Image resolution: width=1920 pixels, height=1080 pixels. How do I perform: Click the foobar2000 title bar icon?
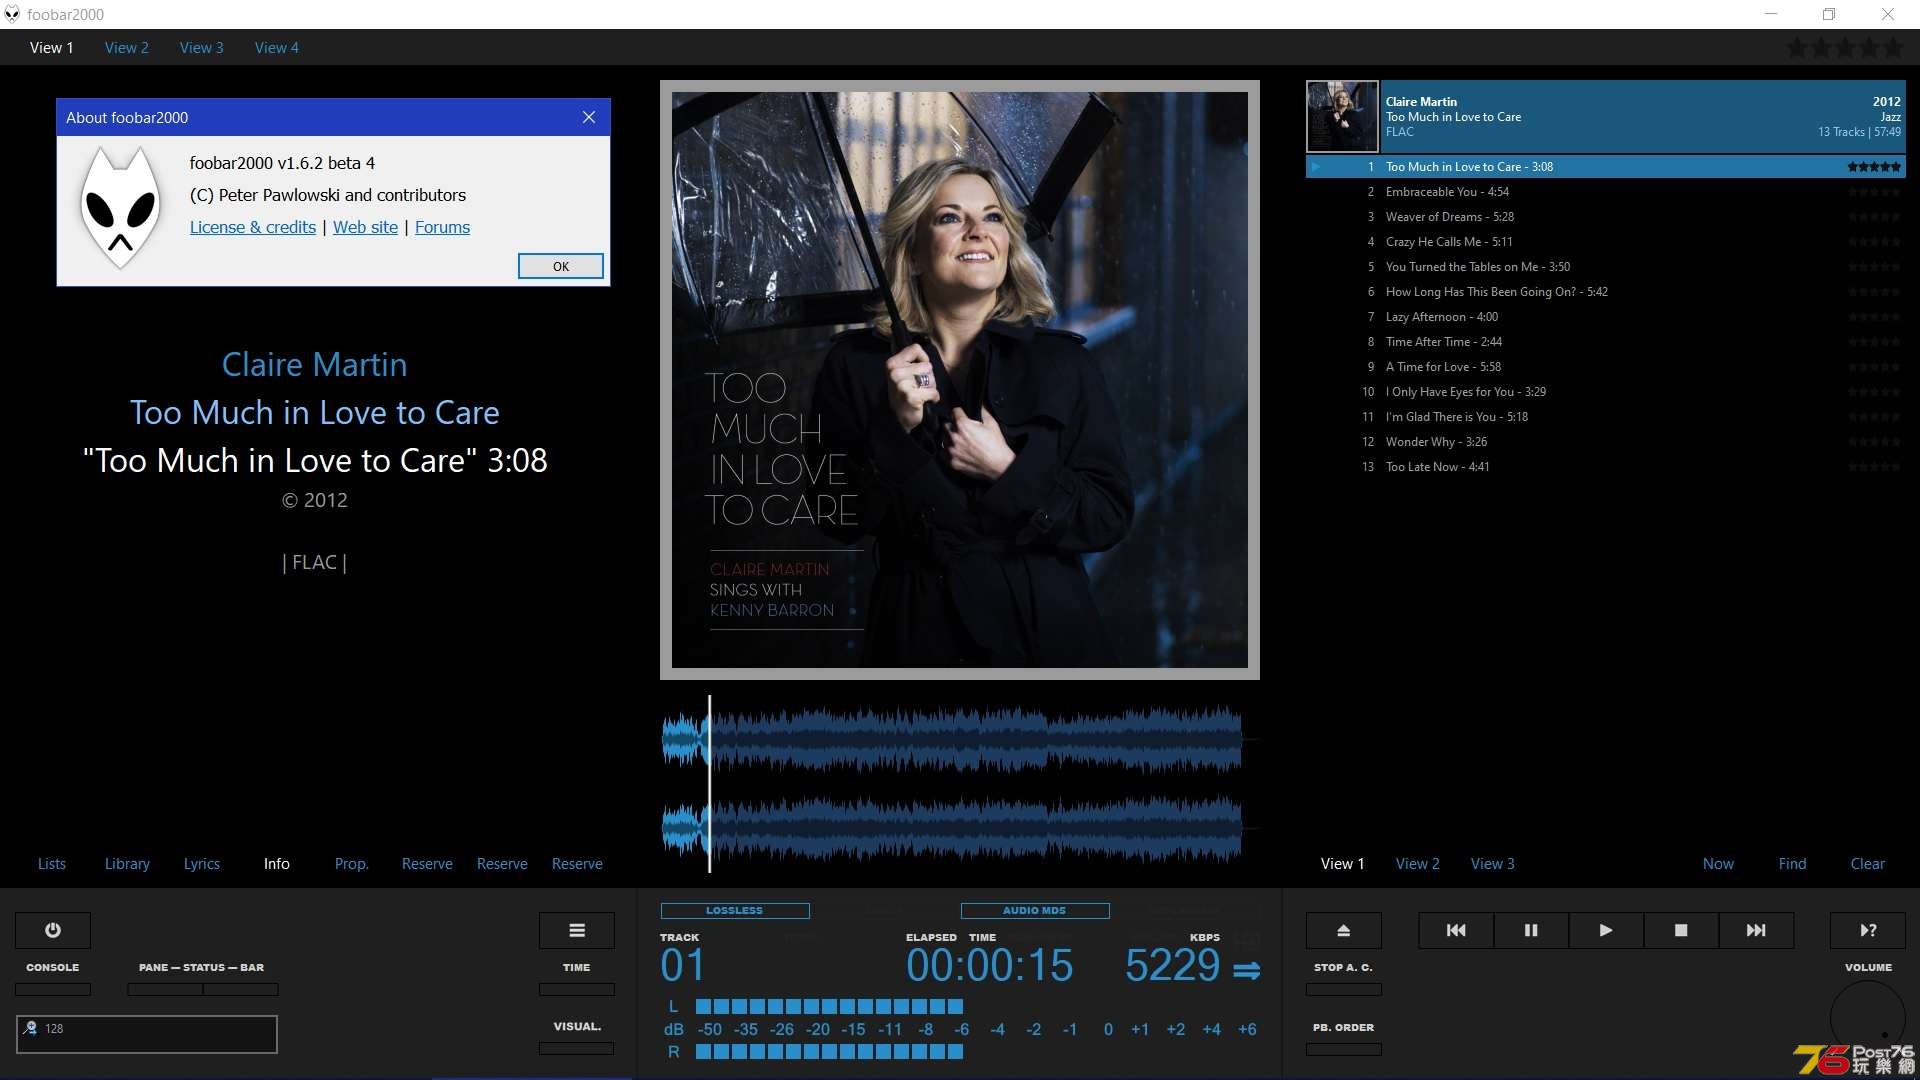[12, 14]
